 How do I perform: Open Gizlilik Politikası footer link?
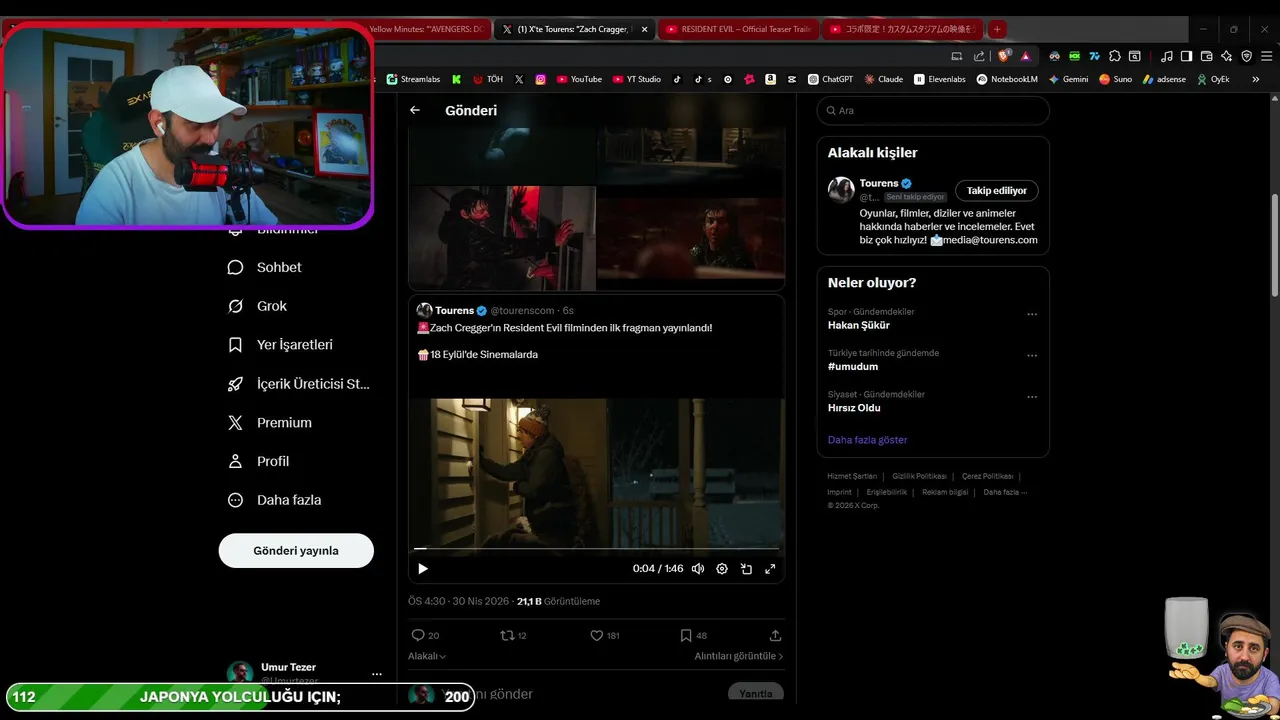coord(919,476)
